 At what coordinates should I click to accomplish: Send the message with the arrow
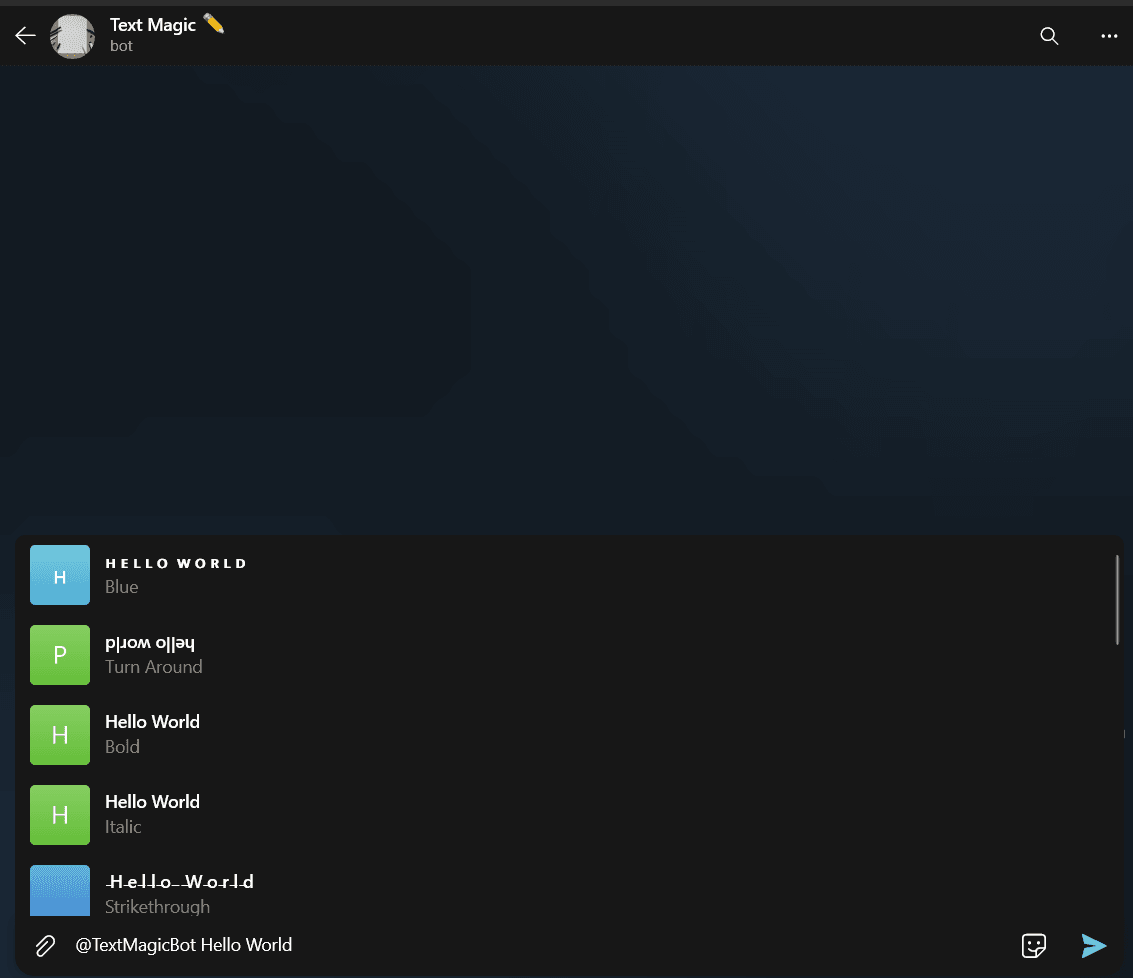point(1093,945)
